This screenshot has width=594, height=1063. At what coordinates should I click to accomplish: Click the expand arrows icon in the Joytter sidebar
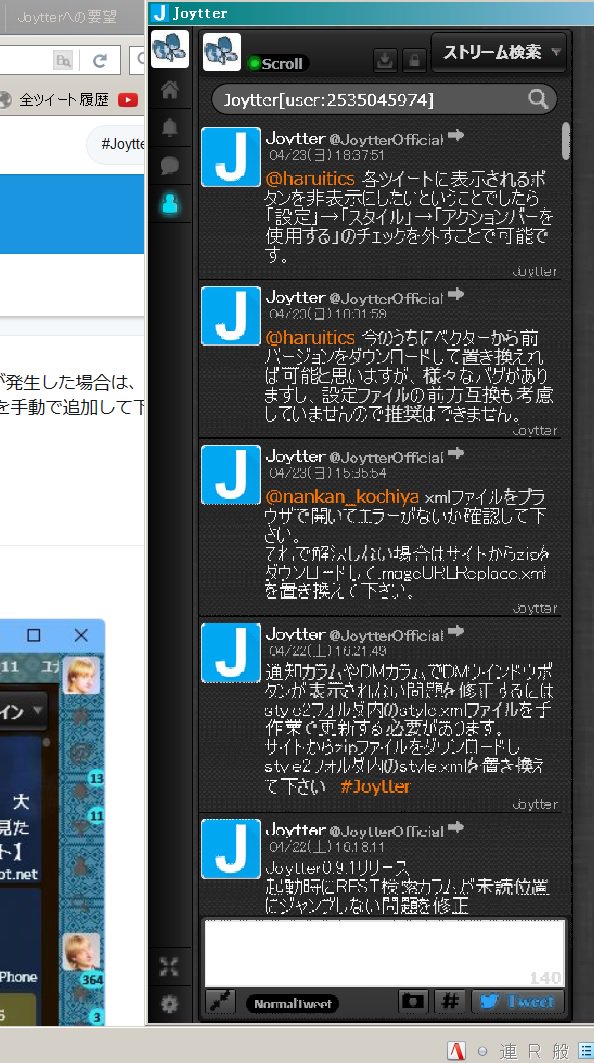(x=170, y=967)
